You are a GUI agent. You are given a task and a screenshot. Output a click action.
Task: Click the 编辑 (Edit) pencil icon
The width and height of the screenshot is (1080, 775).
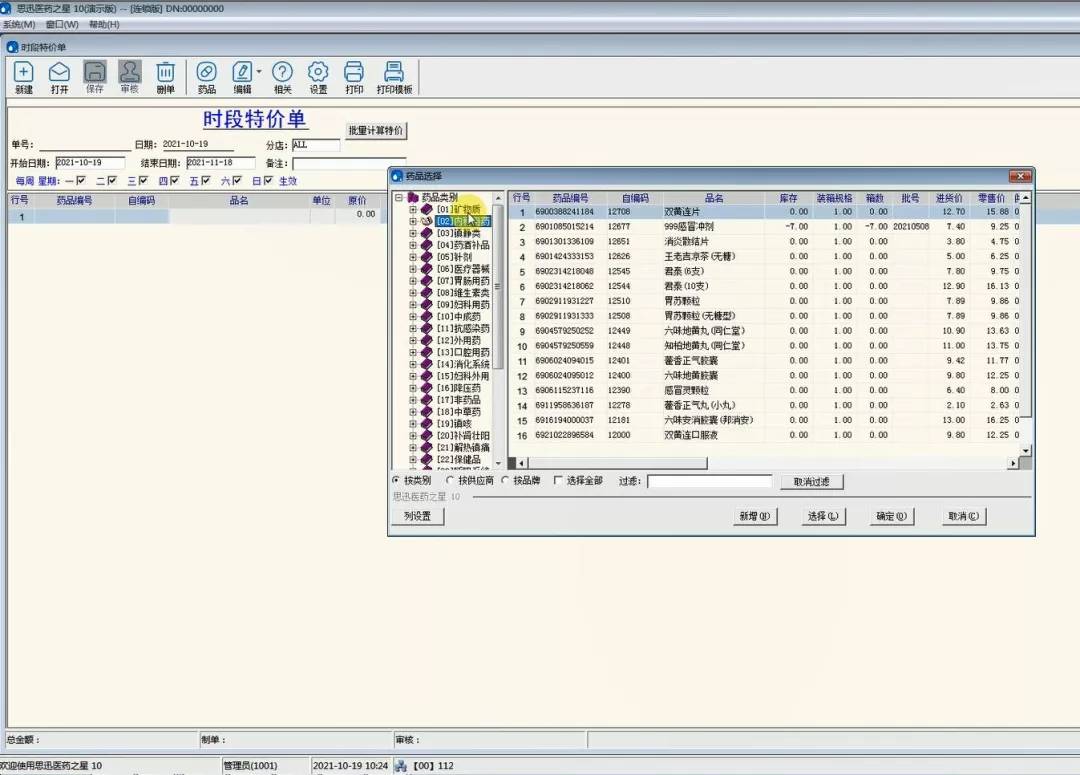242,72
